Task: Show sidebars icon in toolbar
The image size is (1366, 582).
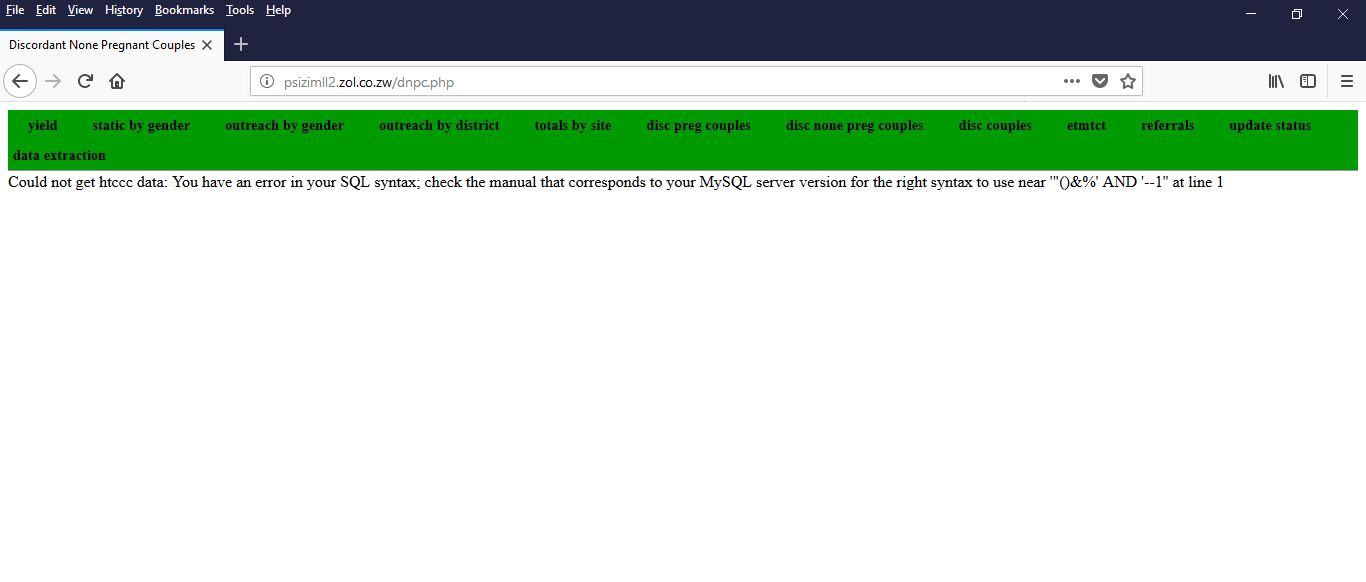Action: pos(1308,81)
